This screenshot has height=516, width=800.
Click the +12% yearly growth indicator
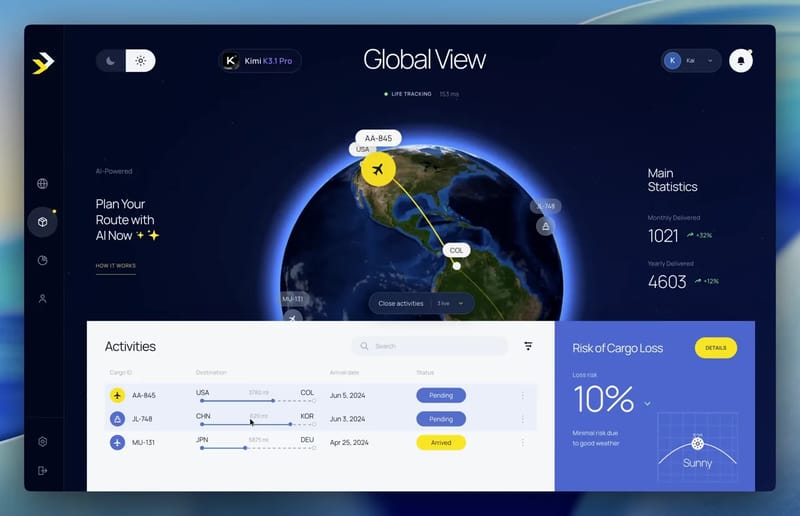pos(707,281)
